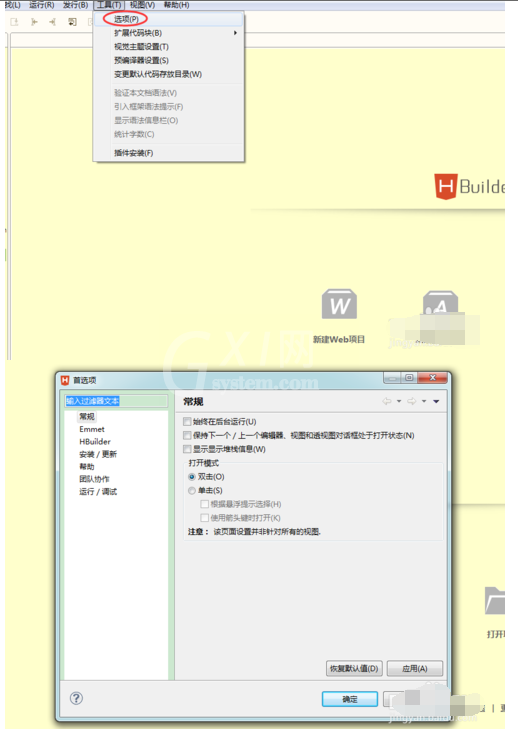The image size is (518, 729).
Task: Enable 始终在后台运行(U) checkbox
Action: point(187,422)
